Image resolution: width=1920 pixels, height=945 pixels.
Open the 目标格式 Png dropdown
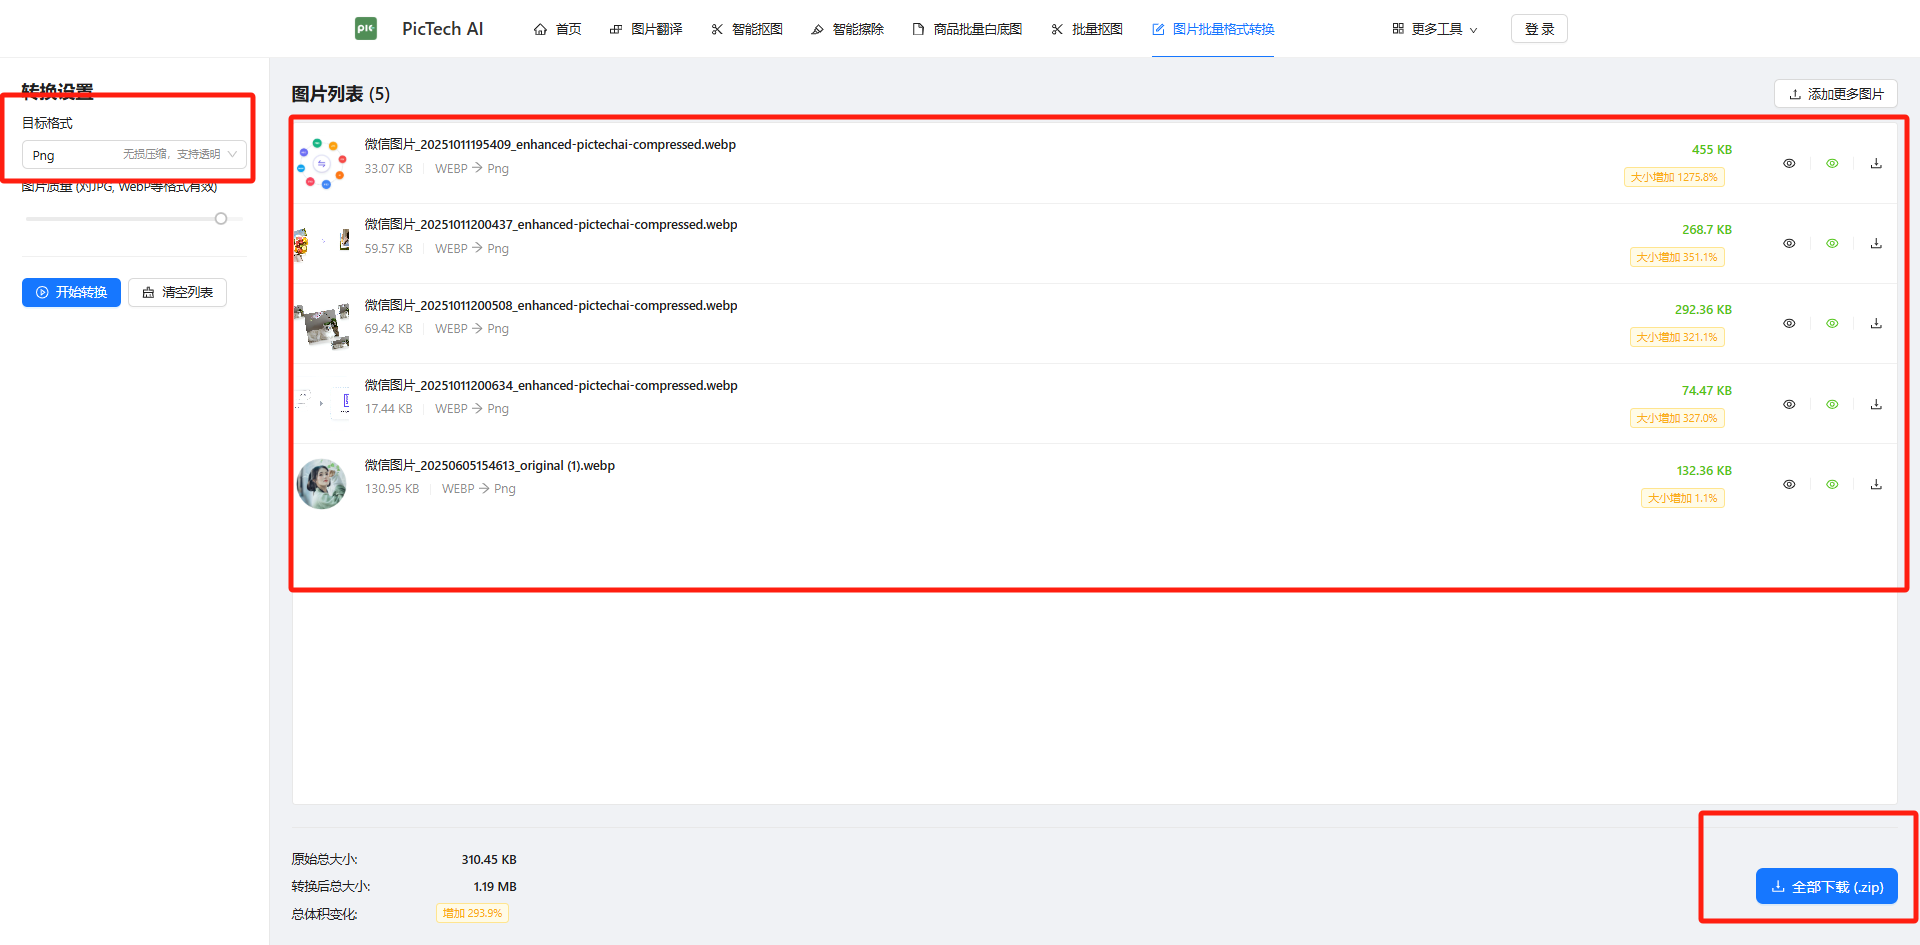[x=134, y=155]
